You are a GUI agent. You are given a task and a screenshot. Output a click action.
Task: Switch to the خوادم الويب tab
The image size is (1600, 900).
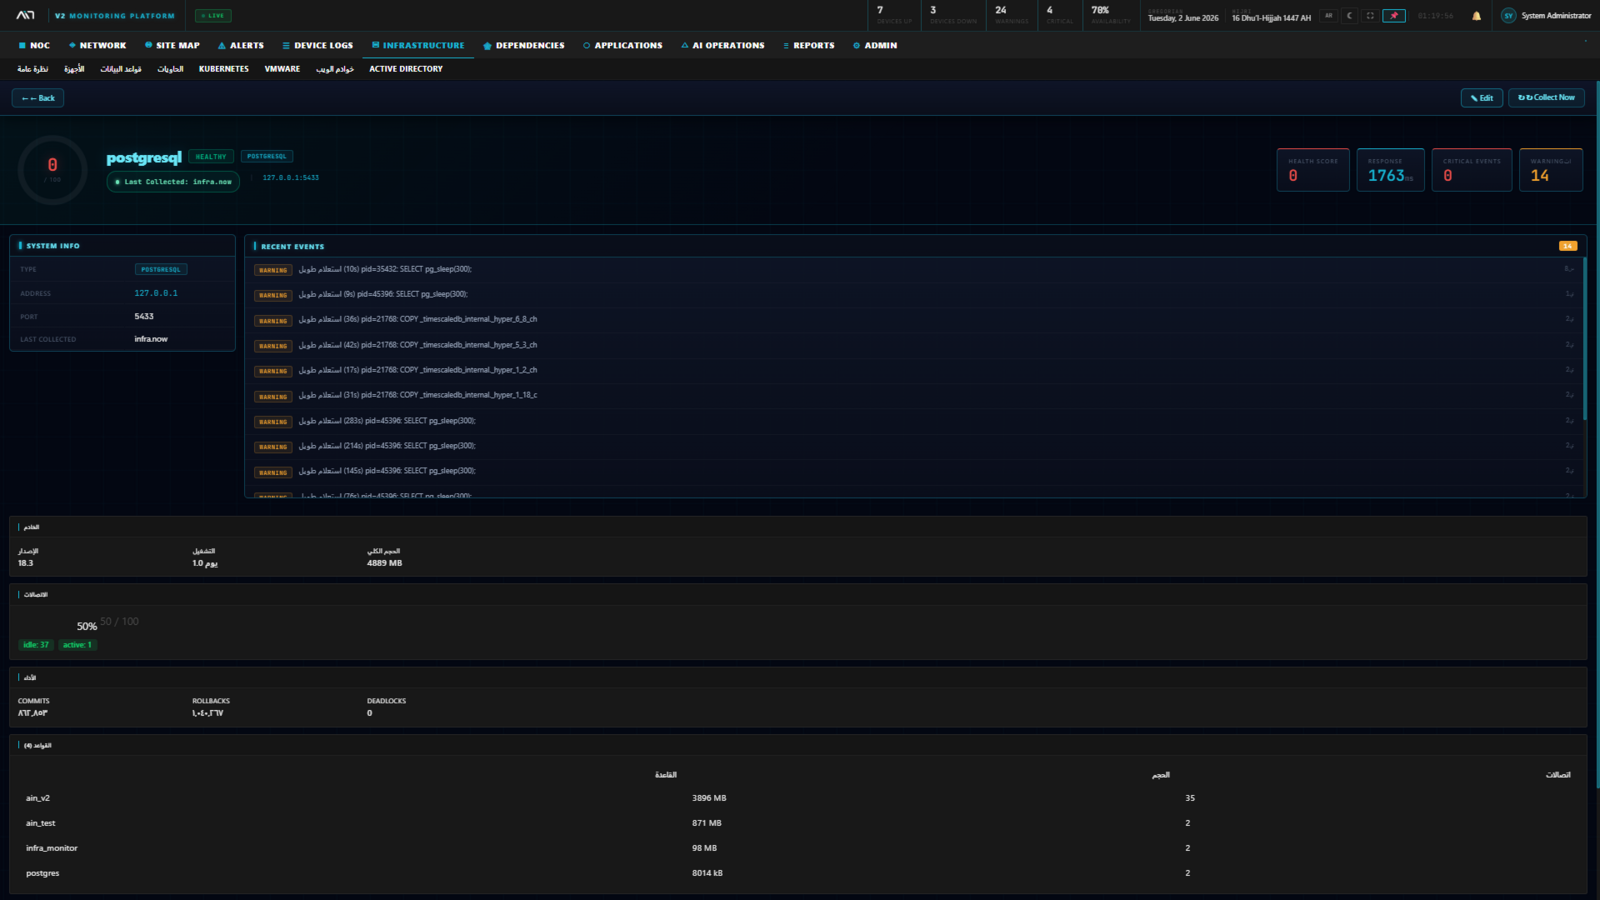335,69
